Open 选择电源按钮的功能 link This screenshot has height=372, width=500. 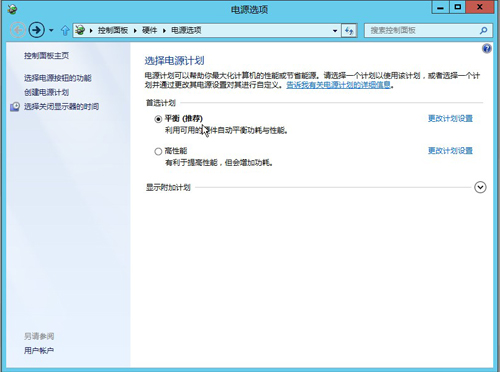click(58, 78)
